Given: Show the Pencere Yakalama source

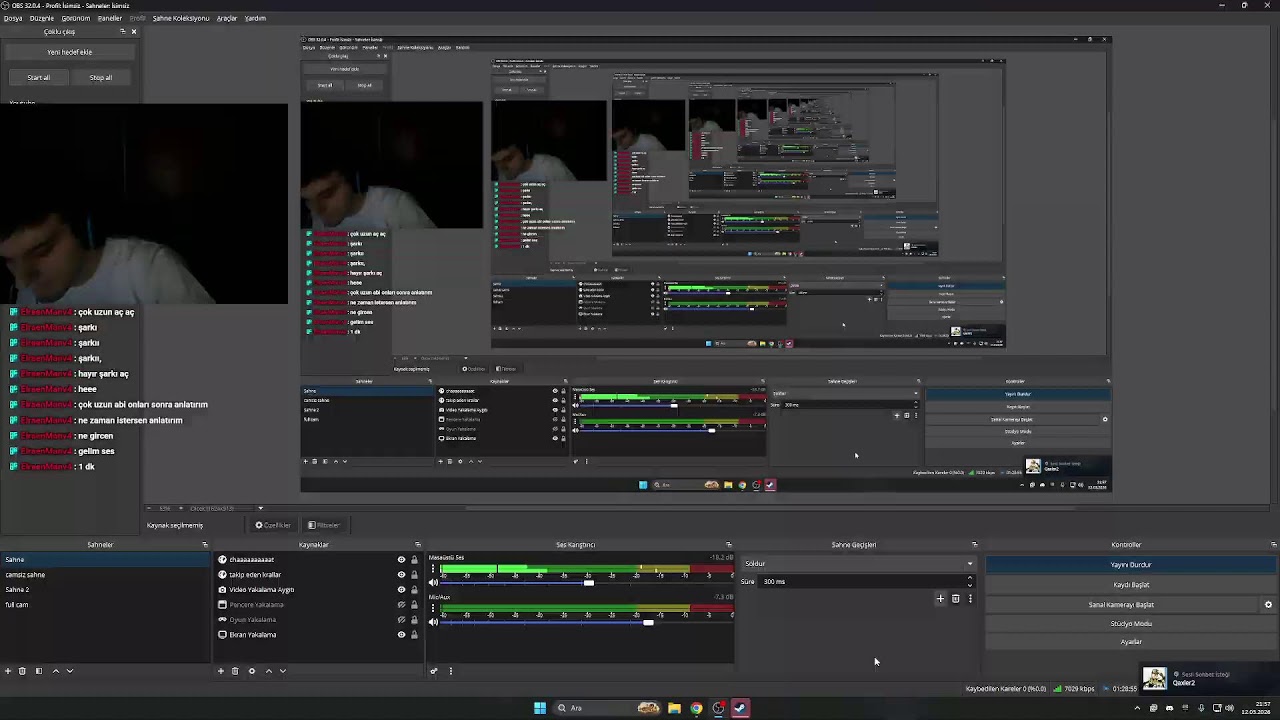Looking at the screenshot, I should pyautogui.click(x=401, y=605).
